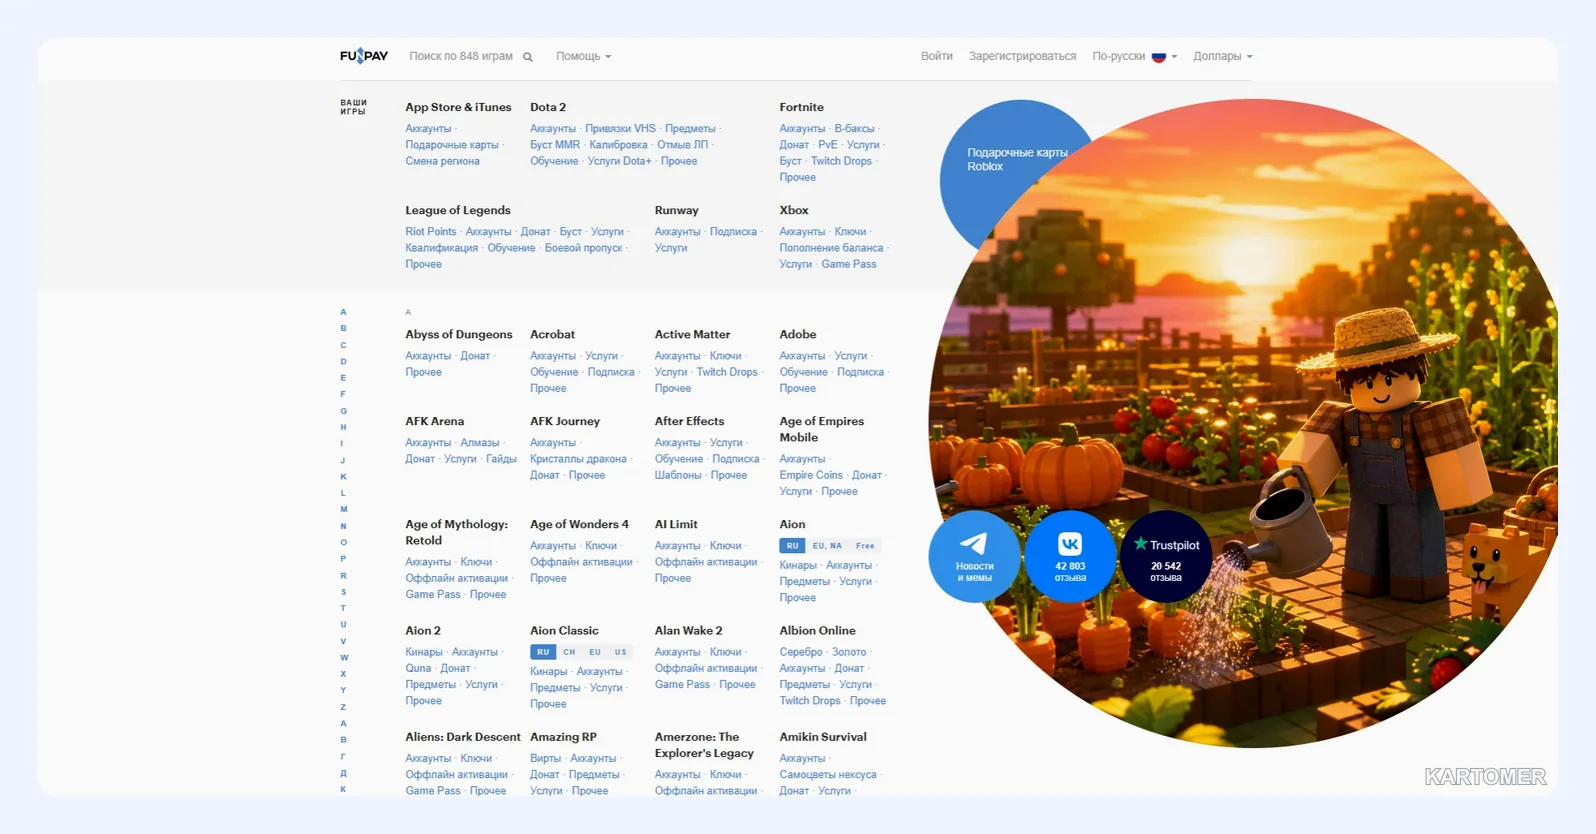
Task: Select the EU tab under Aion Classic
Action: point(595,652)
